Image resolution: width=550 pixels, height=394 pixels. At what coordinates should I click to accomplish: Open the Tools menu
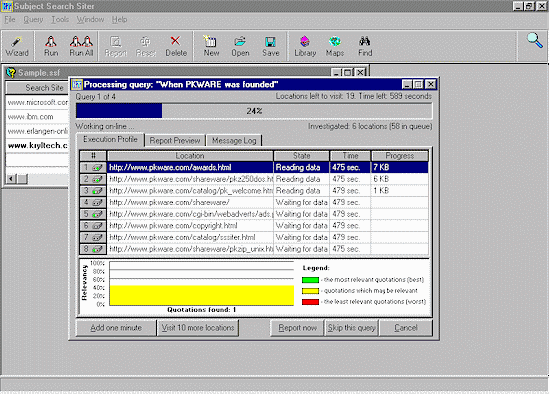point(60,20)
